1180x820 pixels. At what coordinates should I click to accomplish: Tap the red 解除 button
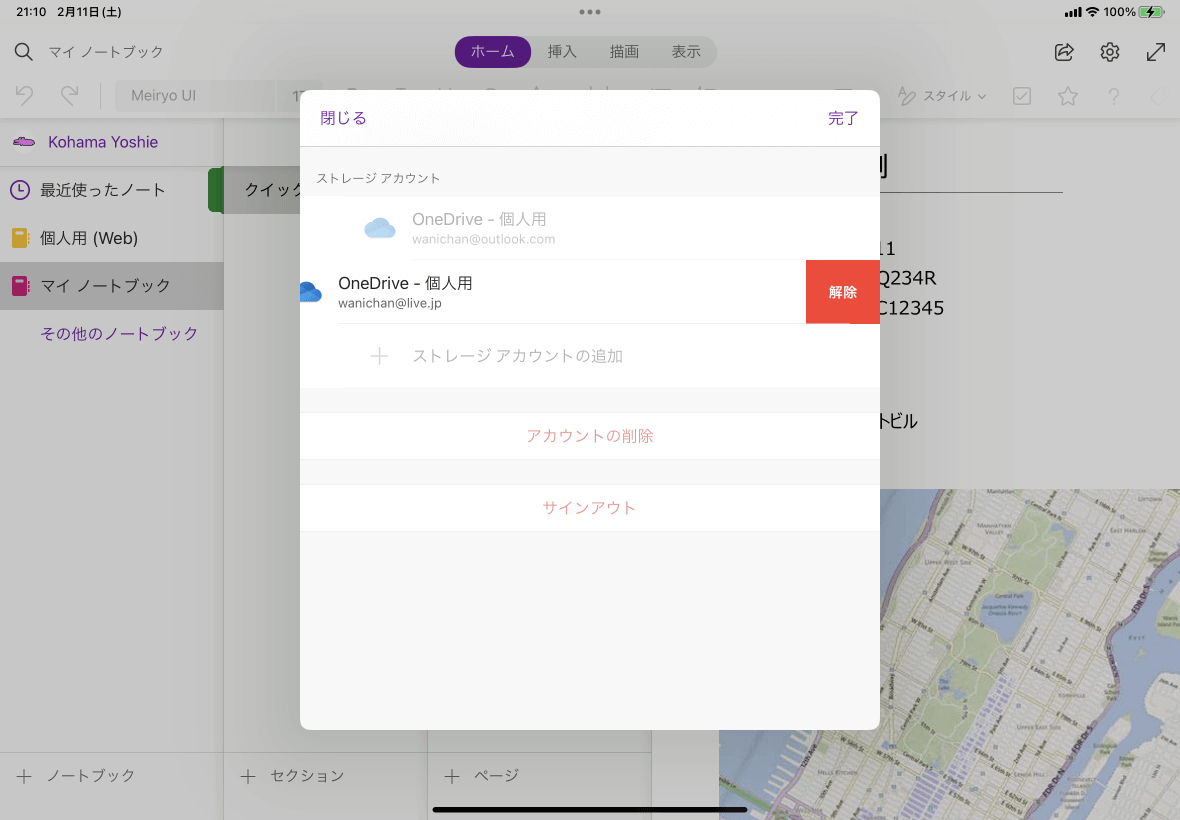[843, 292]
